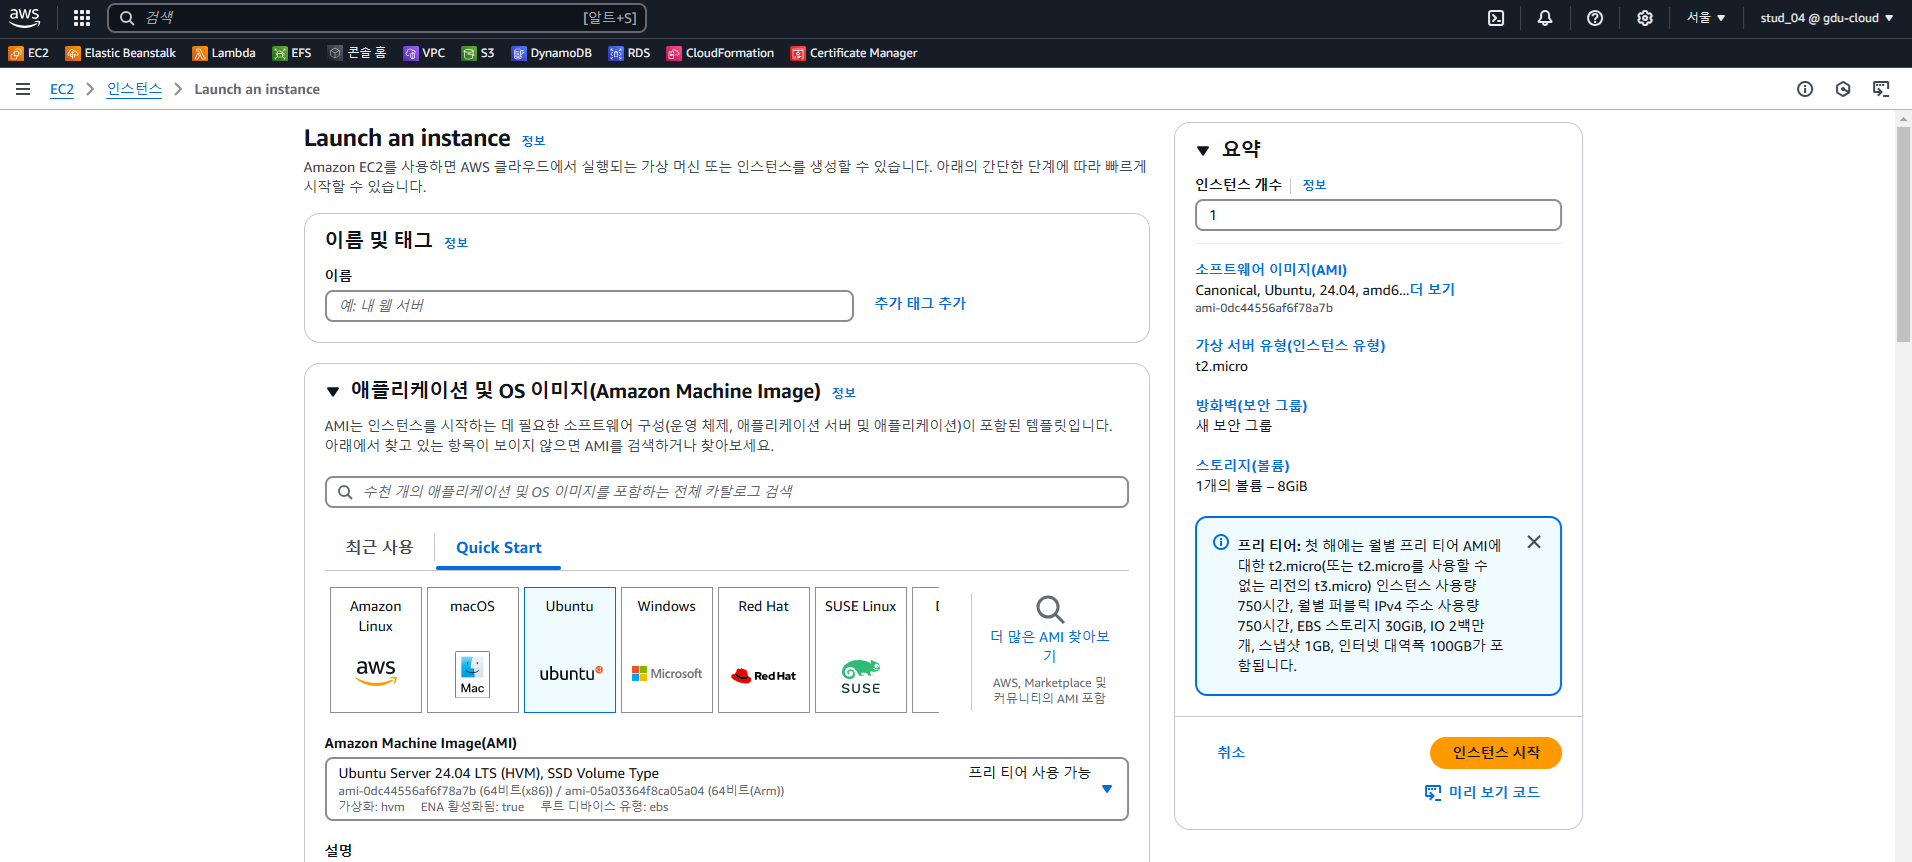Image resolution: width=1912 pixels, height=862 pixels.
Task: Open the EC2 favorite shortcut
Action: (x=29, y=53)
